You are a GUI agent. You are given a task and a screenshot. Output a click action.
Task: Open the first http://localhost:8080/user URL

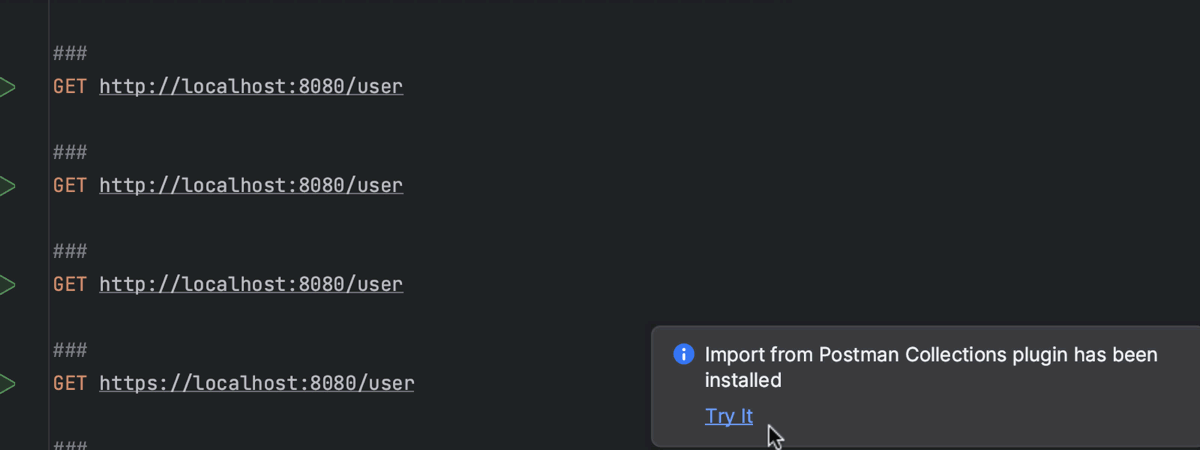click(251, 87)
